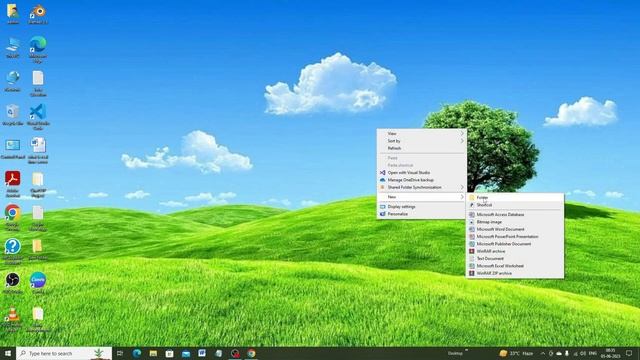Create a new Microsoft PowerPoint Presentation
Viewport: 640px width, 360px height.
[x=515, y=237]
